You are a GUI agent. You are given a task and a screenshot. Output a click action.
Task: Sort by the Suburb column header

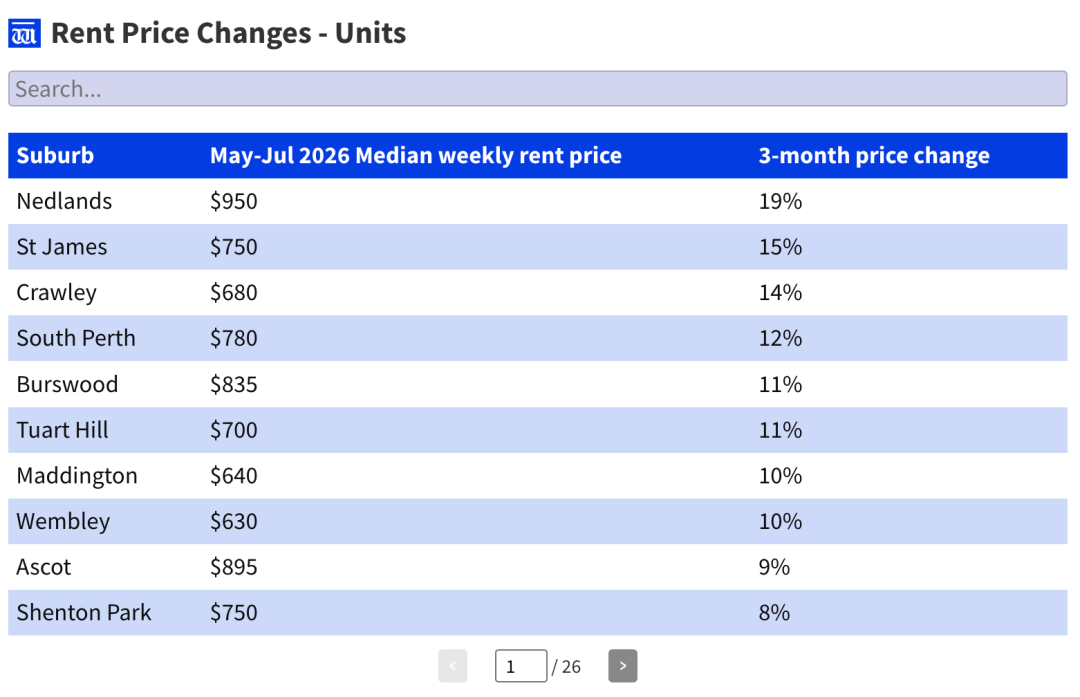pyautogui.click(x=55, y=156)
